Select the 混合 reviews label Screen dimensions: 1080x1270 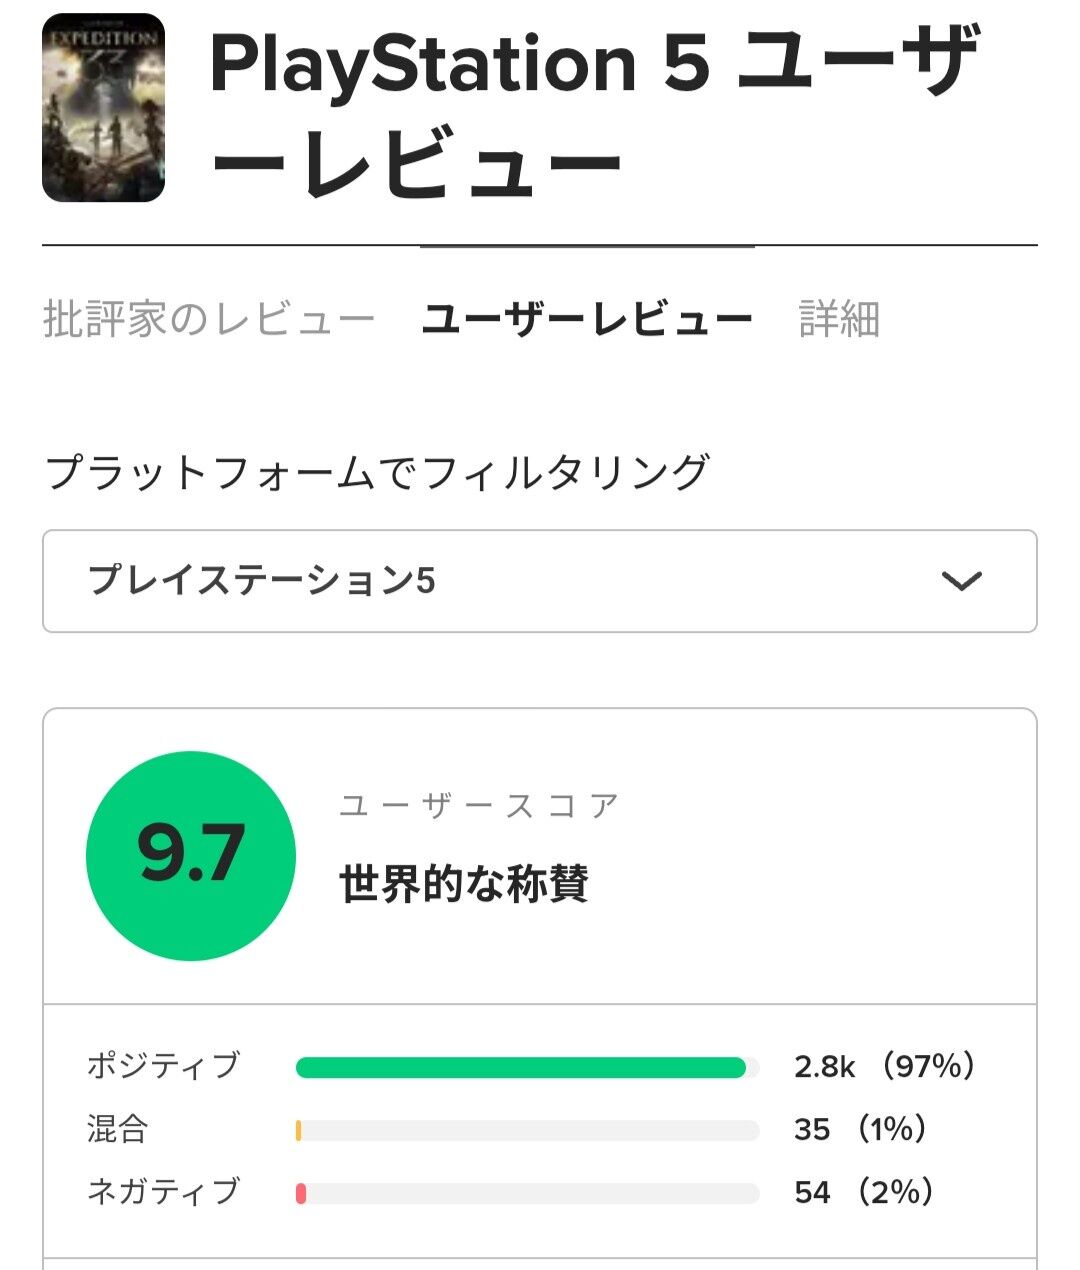click(x=118, y=1129)
